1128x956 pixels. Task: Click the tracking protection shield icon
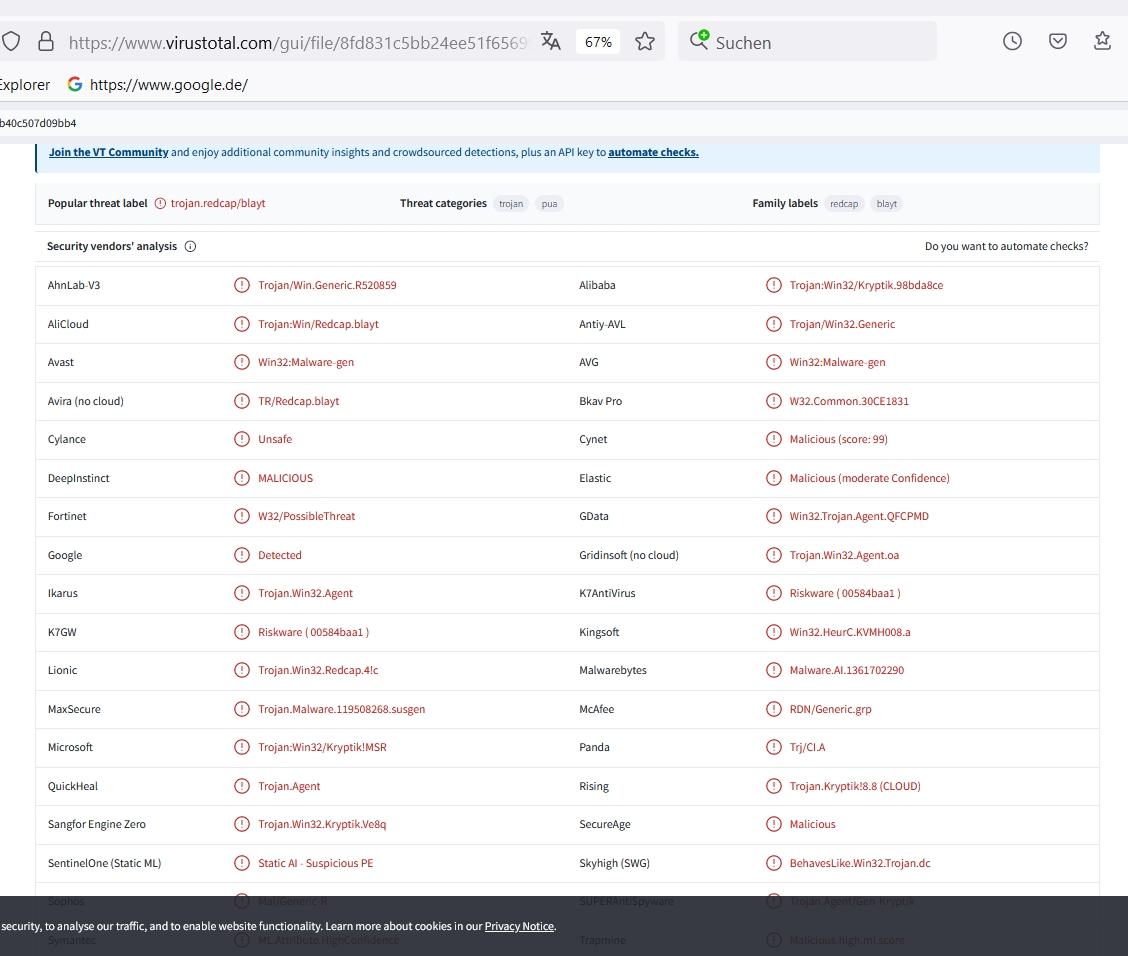tap(10, 41)
